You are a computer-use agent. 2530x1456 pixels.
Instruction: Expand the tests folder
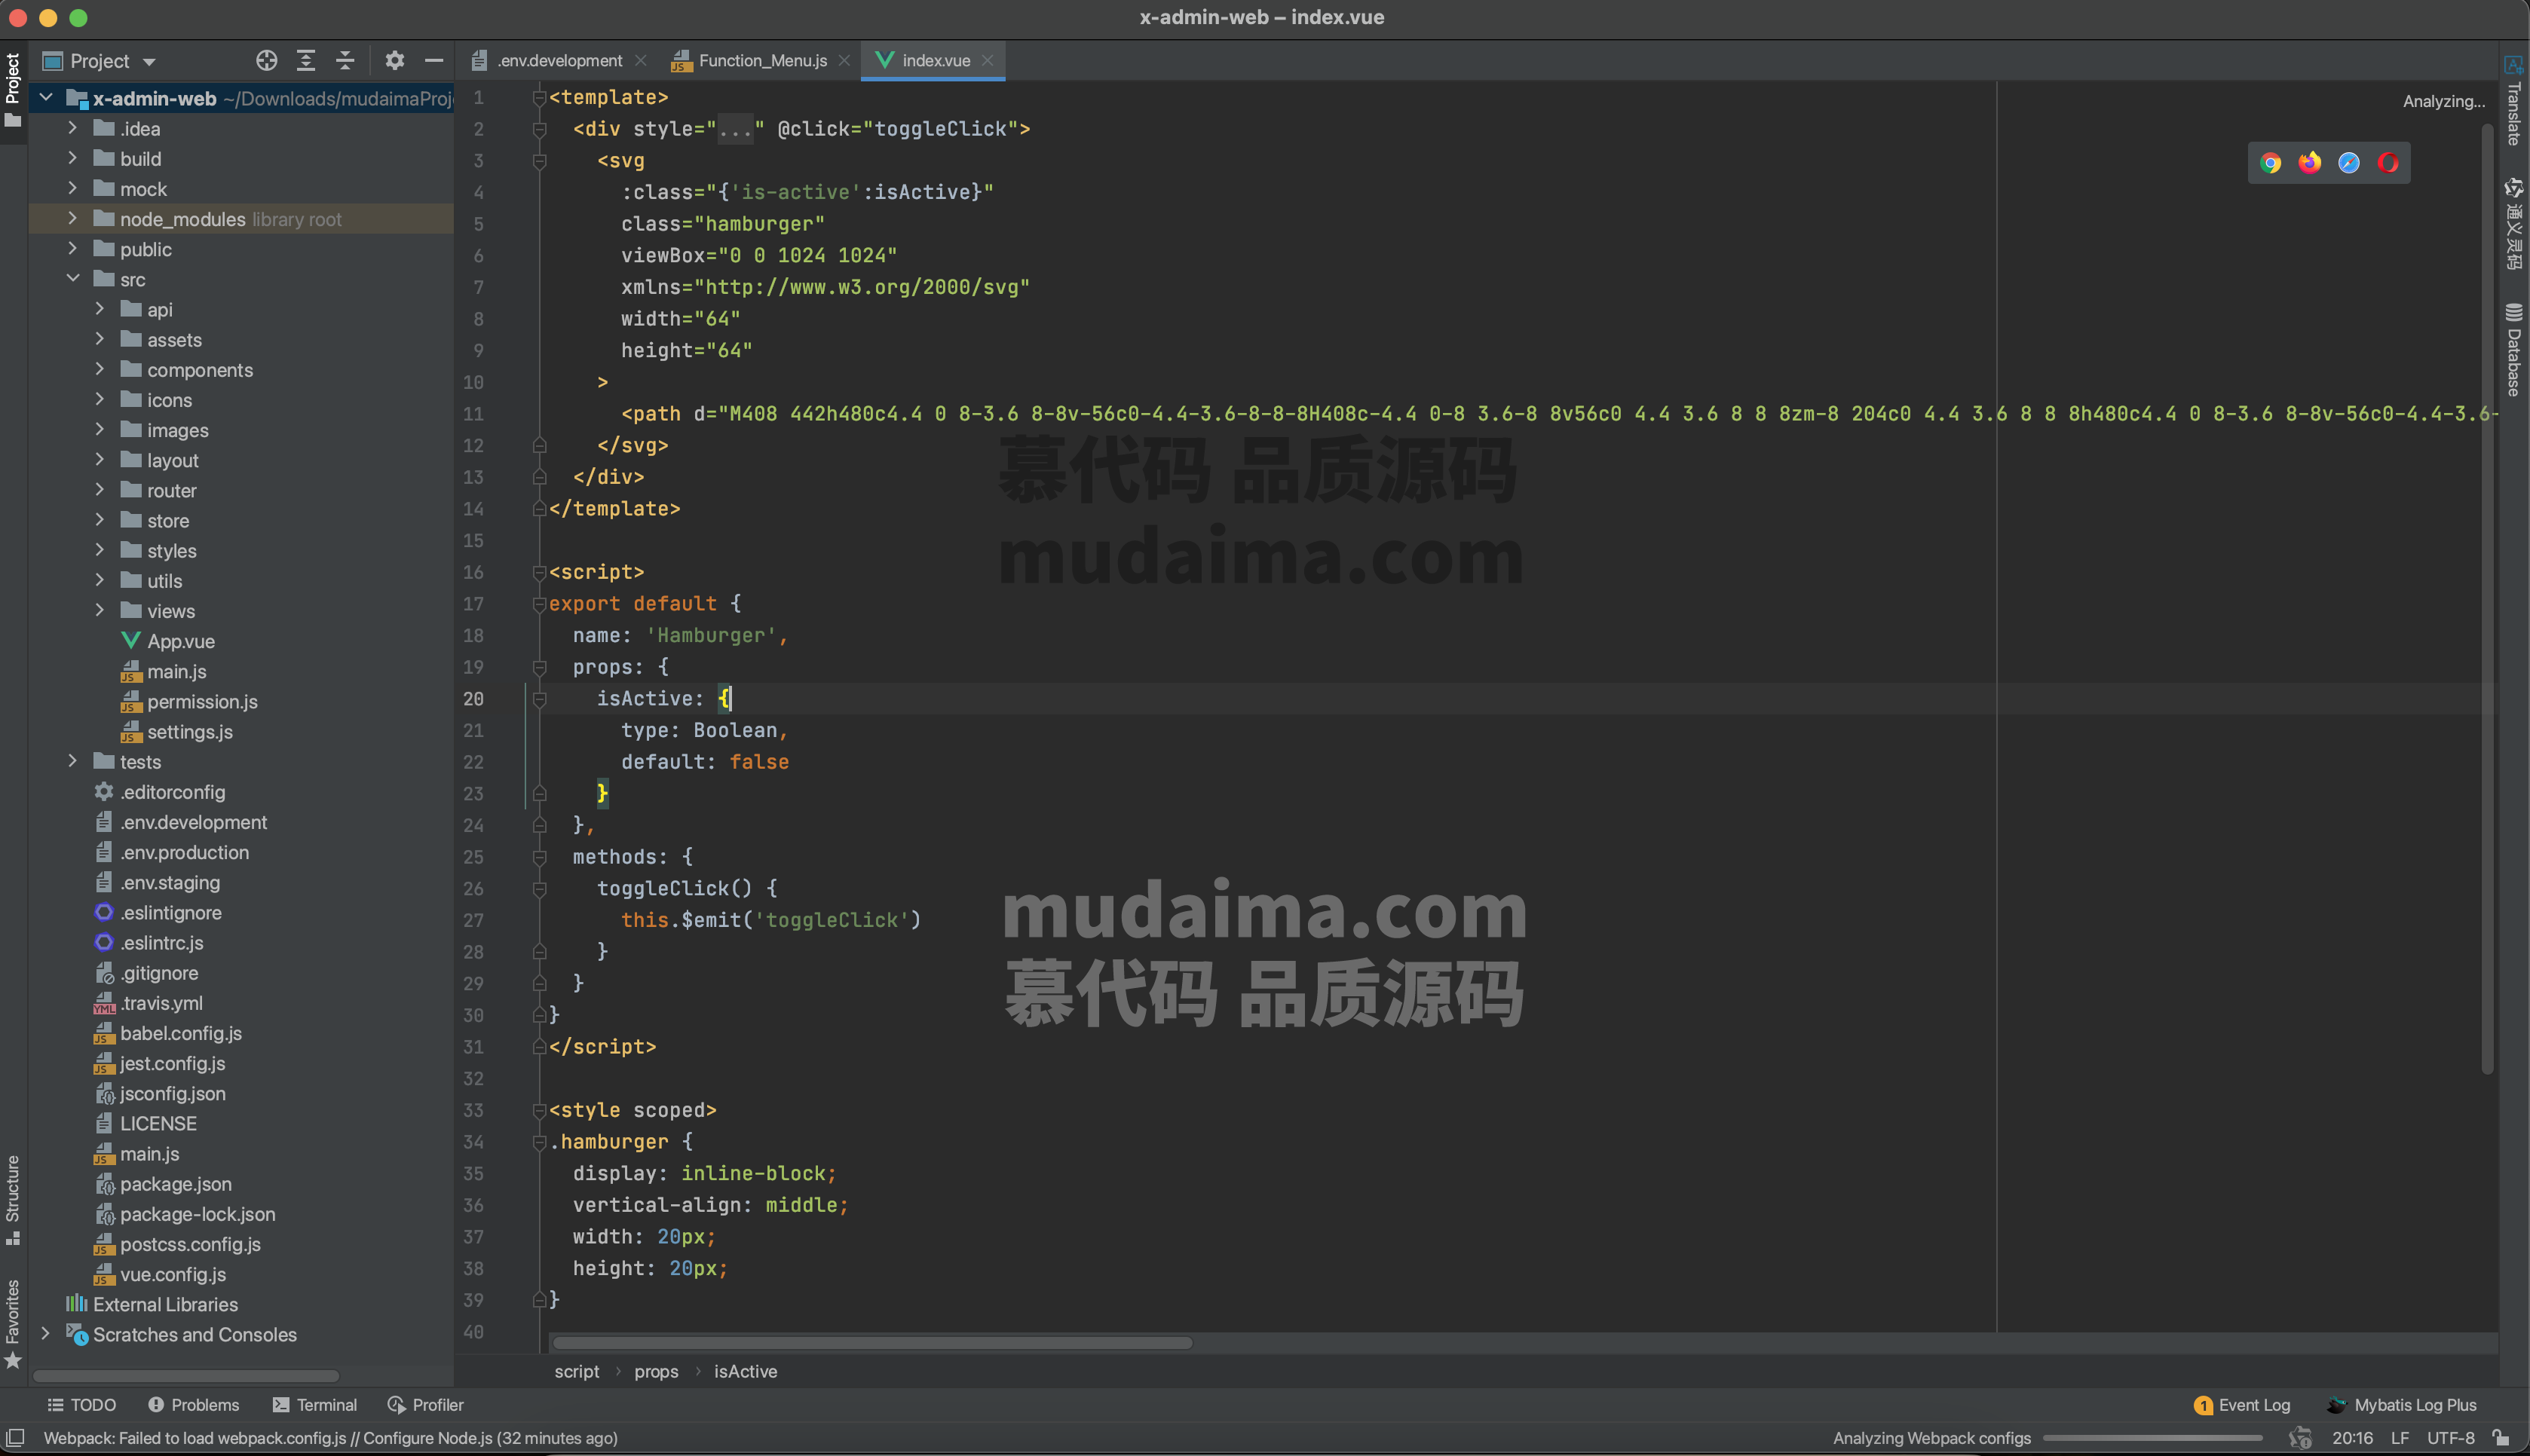click(x=72, y=761)
